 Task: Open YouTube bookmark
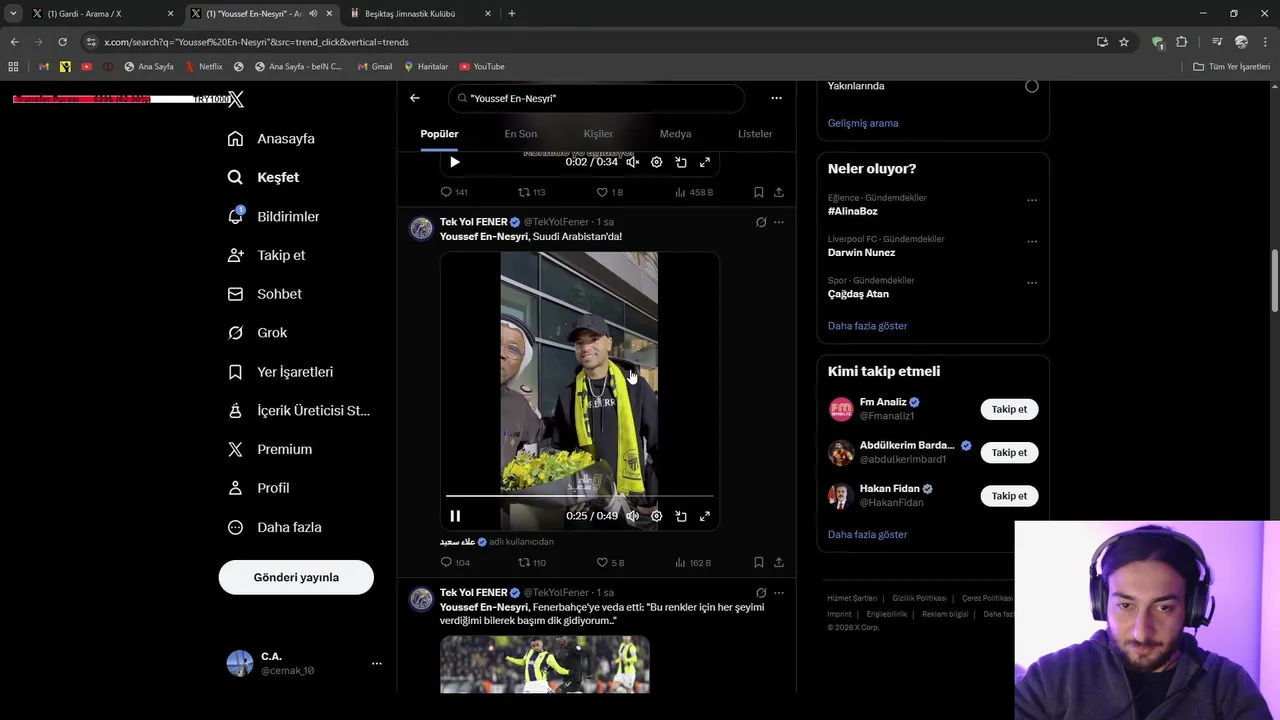pyautogui.click(x=482, y=67)
